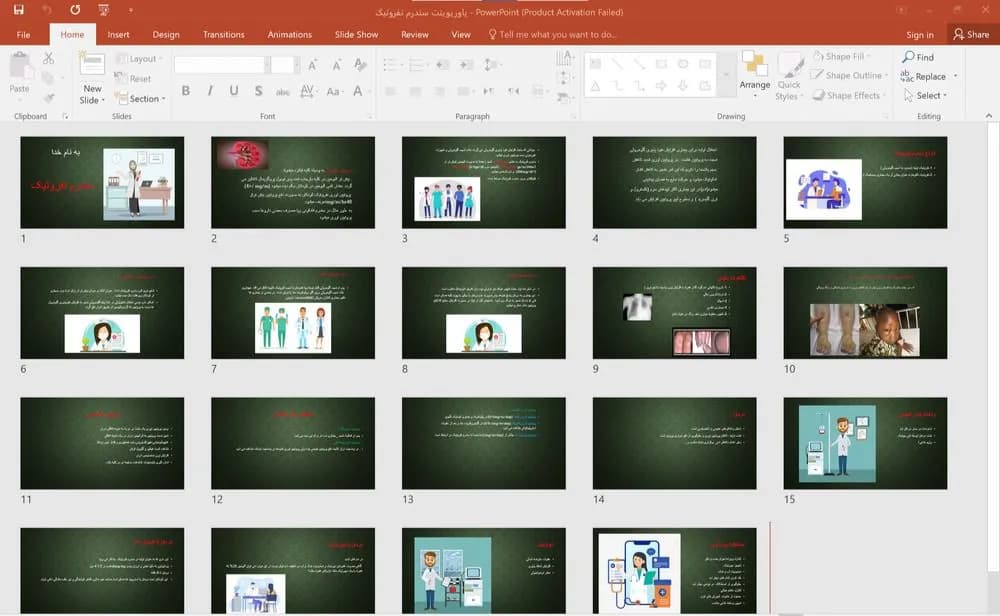Click the Find magnifier tool
The image size is (1000, 616).
[x=918, y=57]
